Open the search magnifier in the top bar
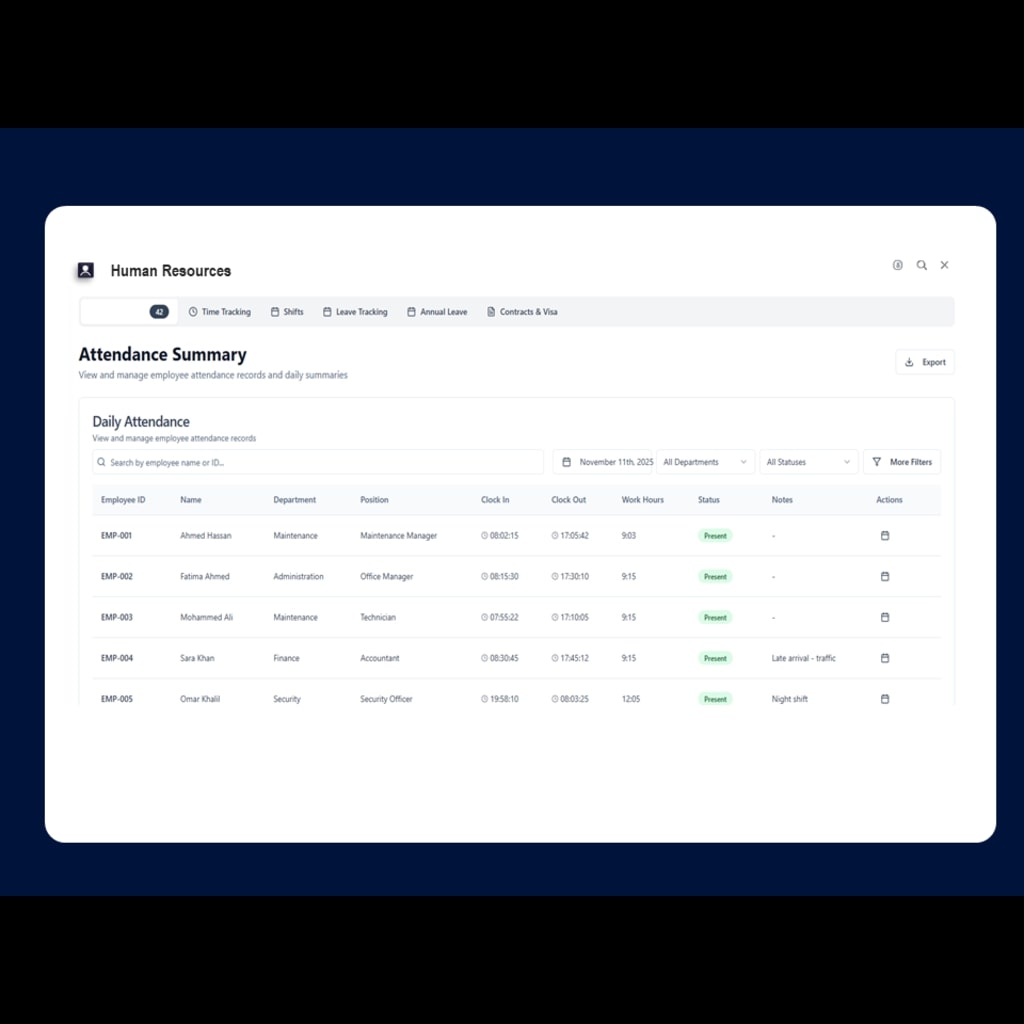This screenshot has width=1024, height=1024. (x=921, y=265)
